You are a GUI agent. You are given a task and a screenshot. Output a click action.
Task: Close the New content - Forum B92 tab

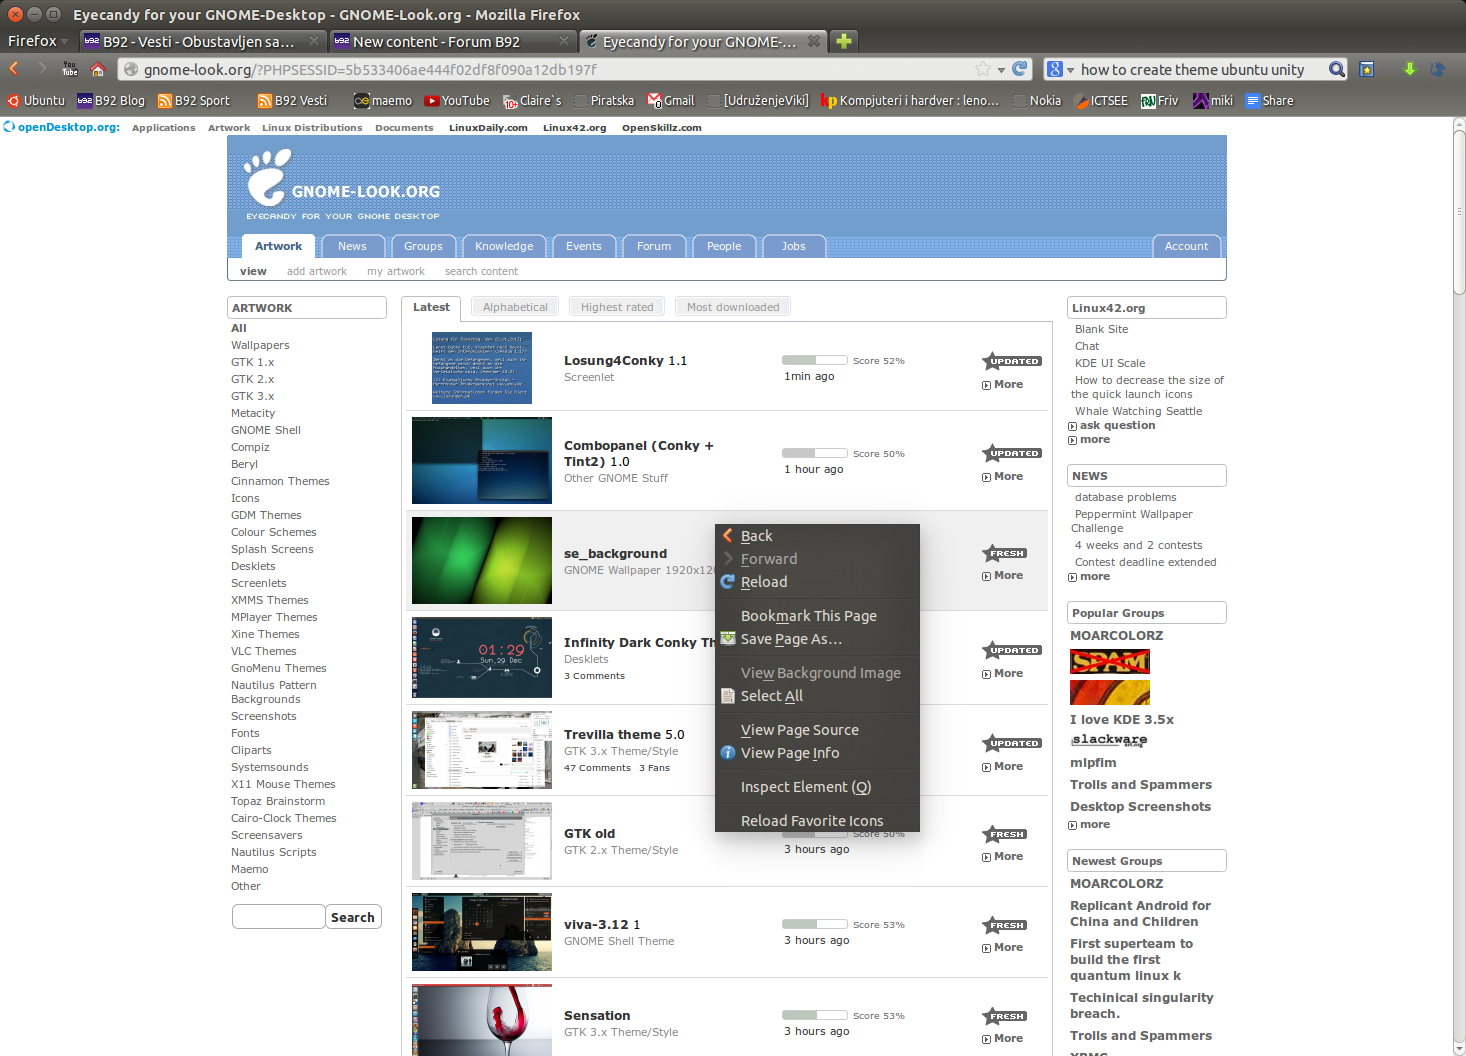click(564, 41)
